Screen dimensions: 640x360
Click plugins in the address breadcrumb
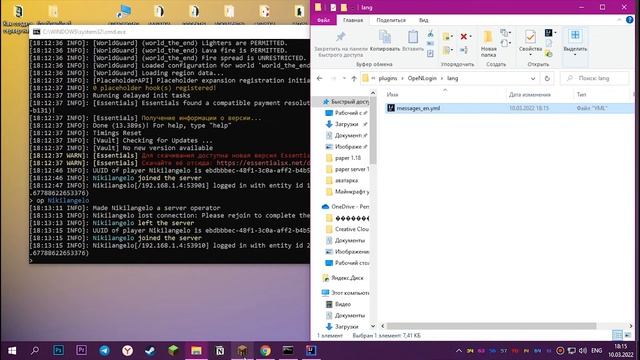(388, 78)
